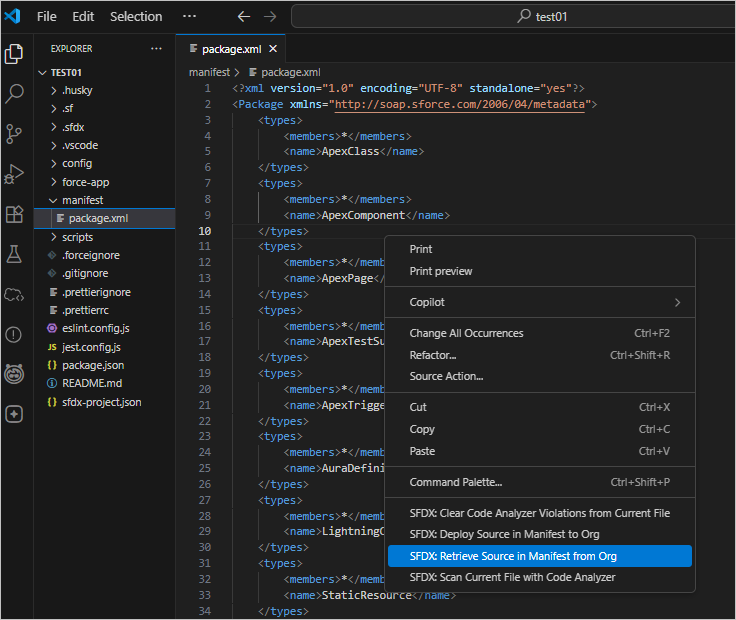Select SFDX: Clear Code Analyzer Violations from Current File
This screenshot has width=736, height=620.
click(x=540, y=513)
